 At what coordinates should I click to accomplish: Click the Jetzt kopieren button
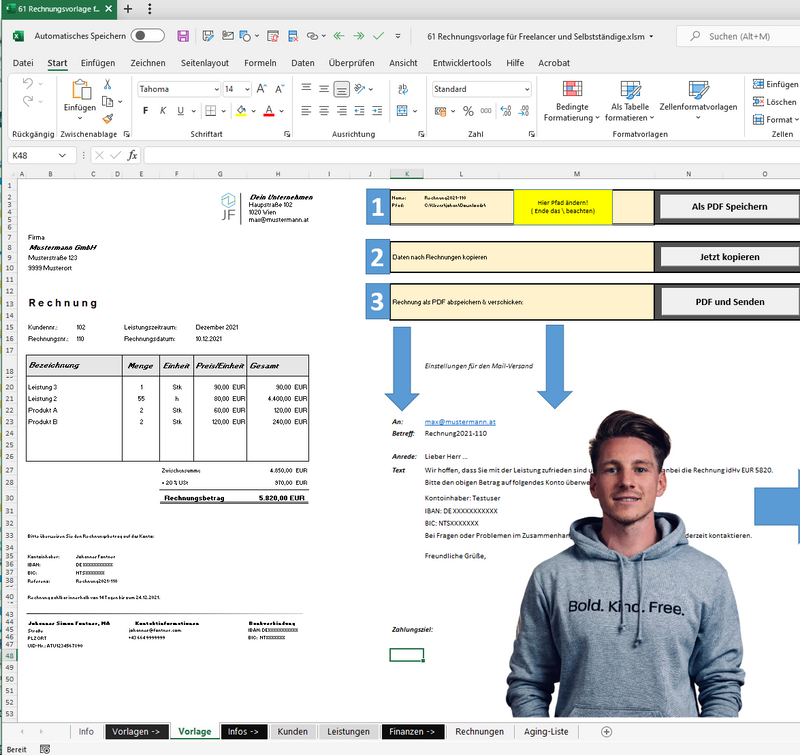(x=730, y=257)
